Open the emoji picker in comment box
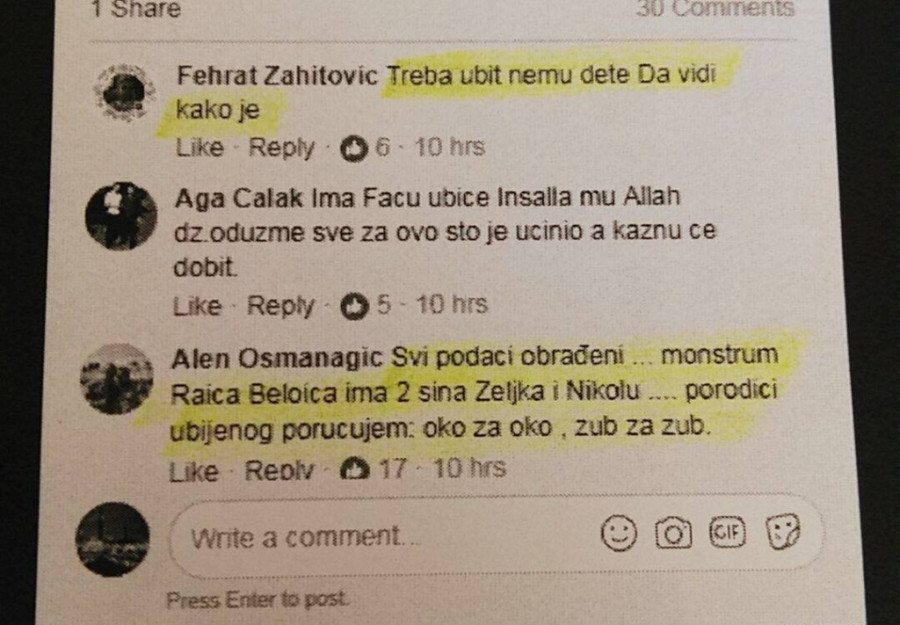 618,533
